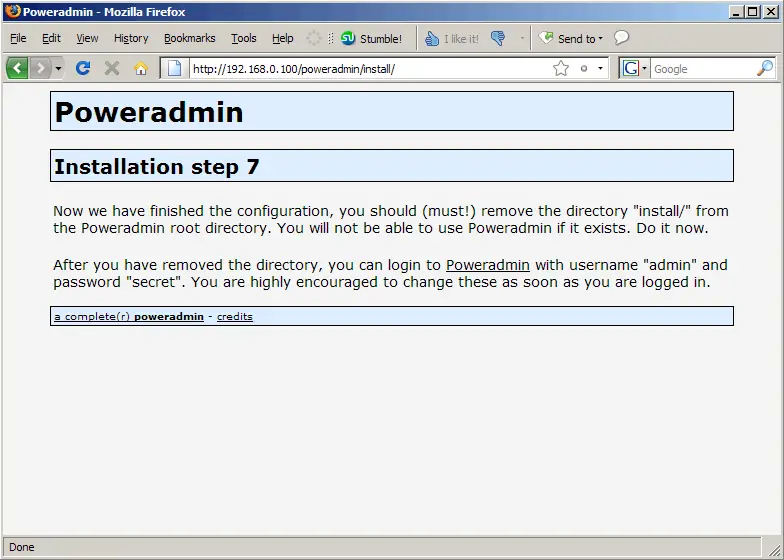This screenshot has width=784, height=560.
Task: Open the Tools menu
Action: click(x=244, y=38)
